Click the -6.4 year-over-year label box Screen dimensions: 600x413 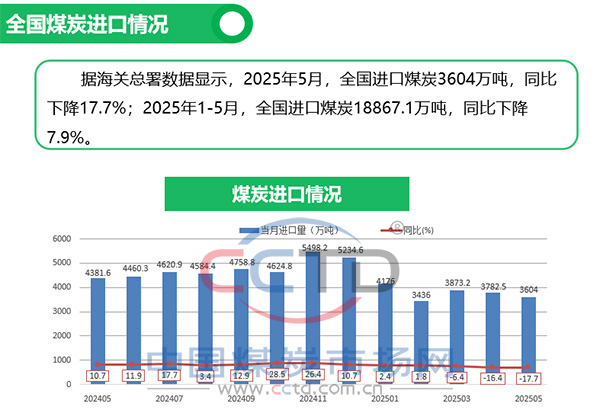(x=456, y=377)
